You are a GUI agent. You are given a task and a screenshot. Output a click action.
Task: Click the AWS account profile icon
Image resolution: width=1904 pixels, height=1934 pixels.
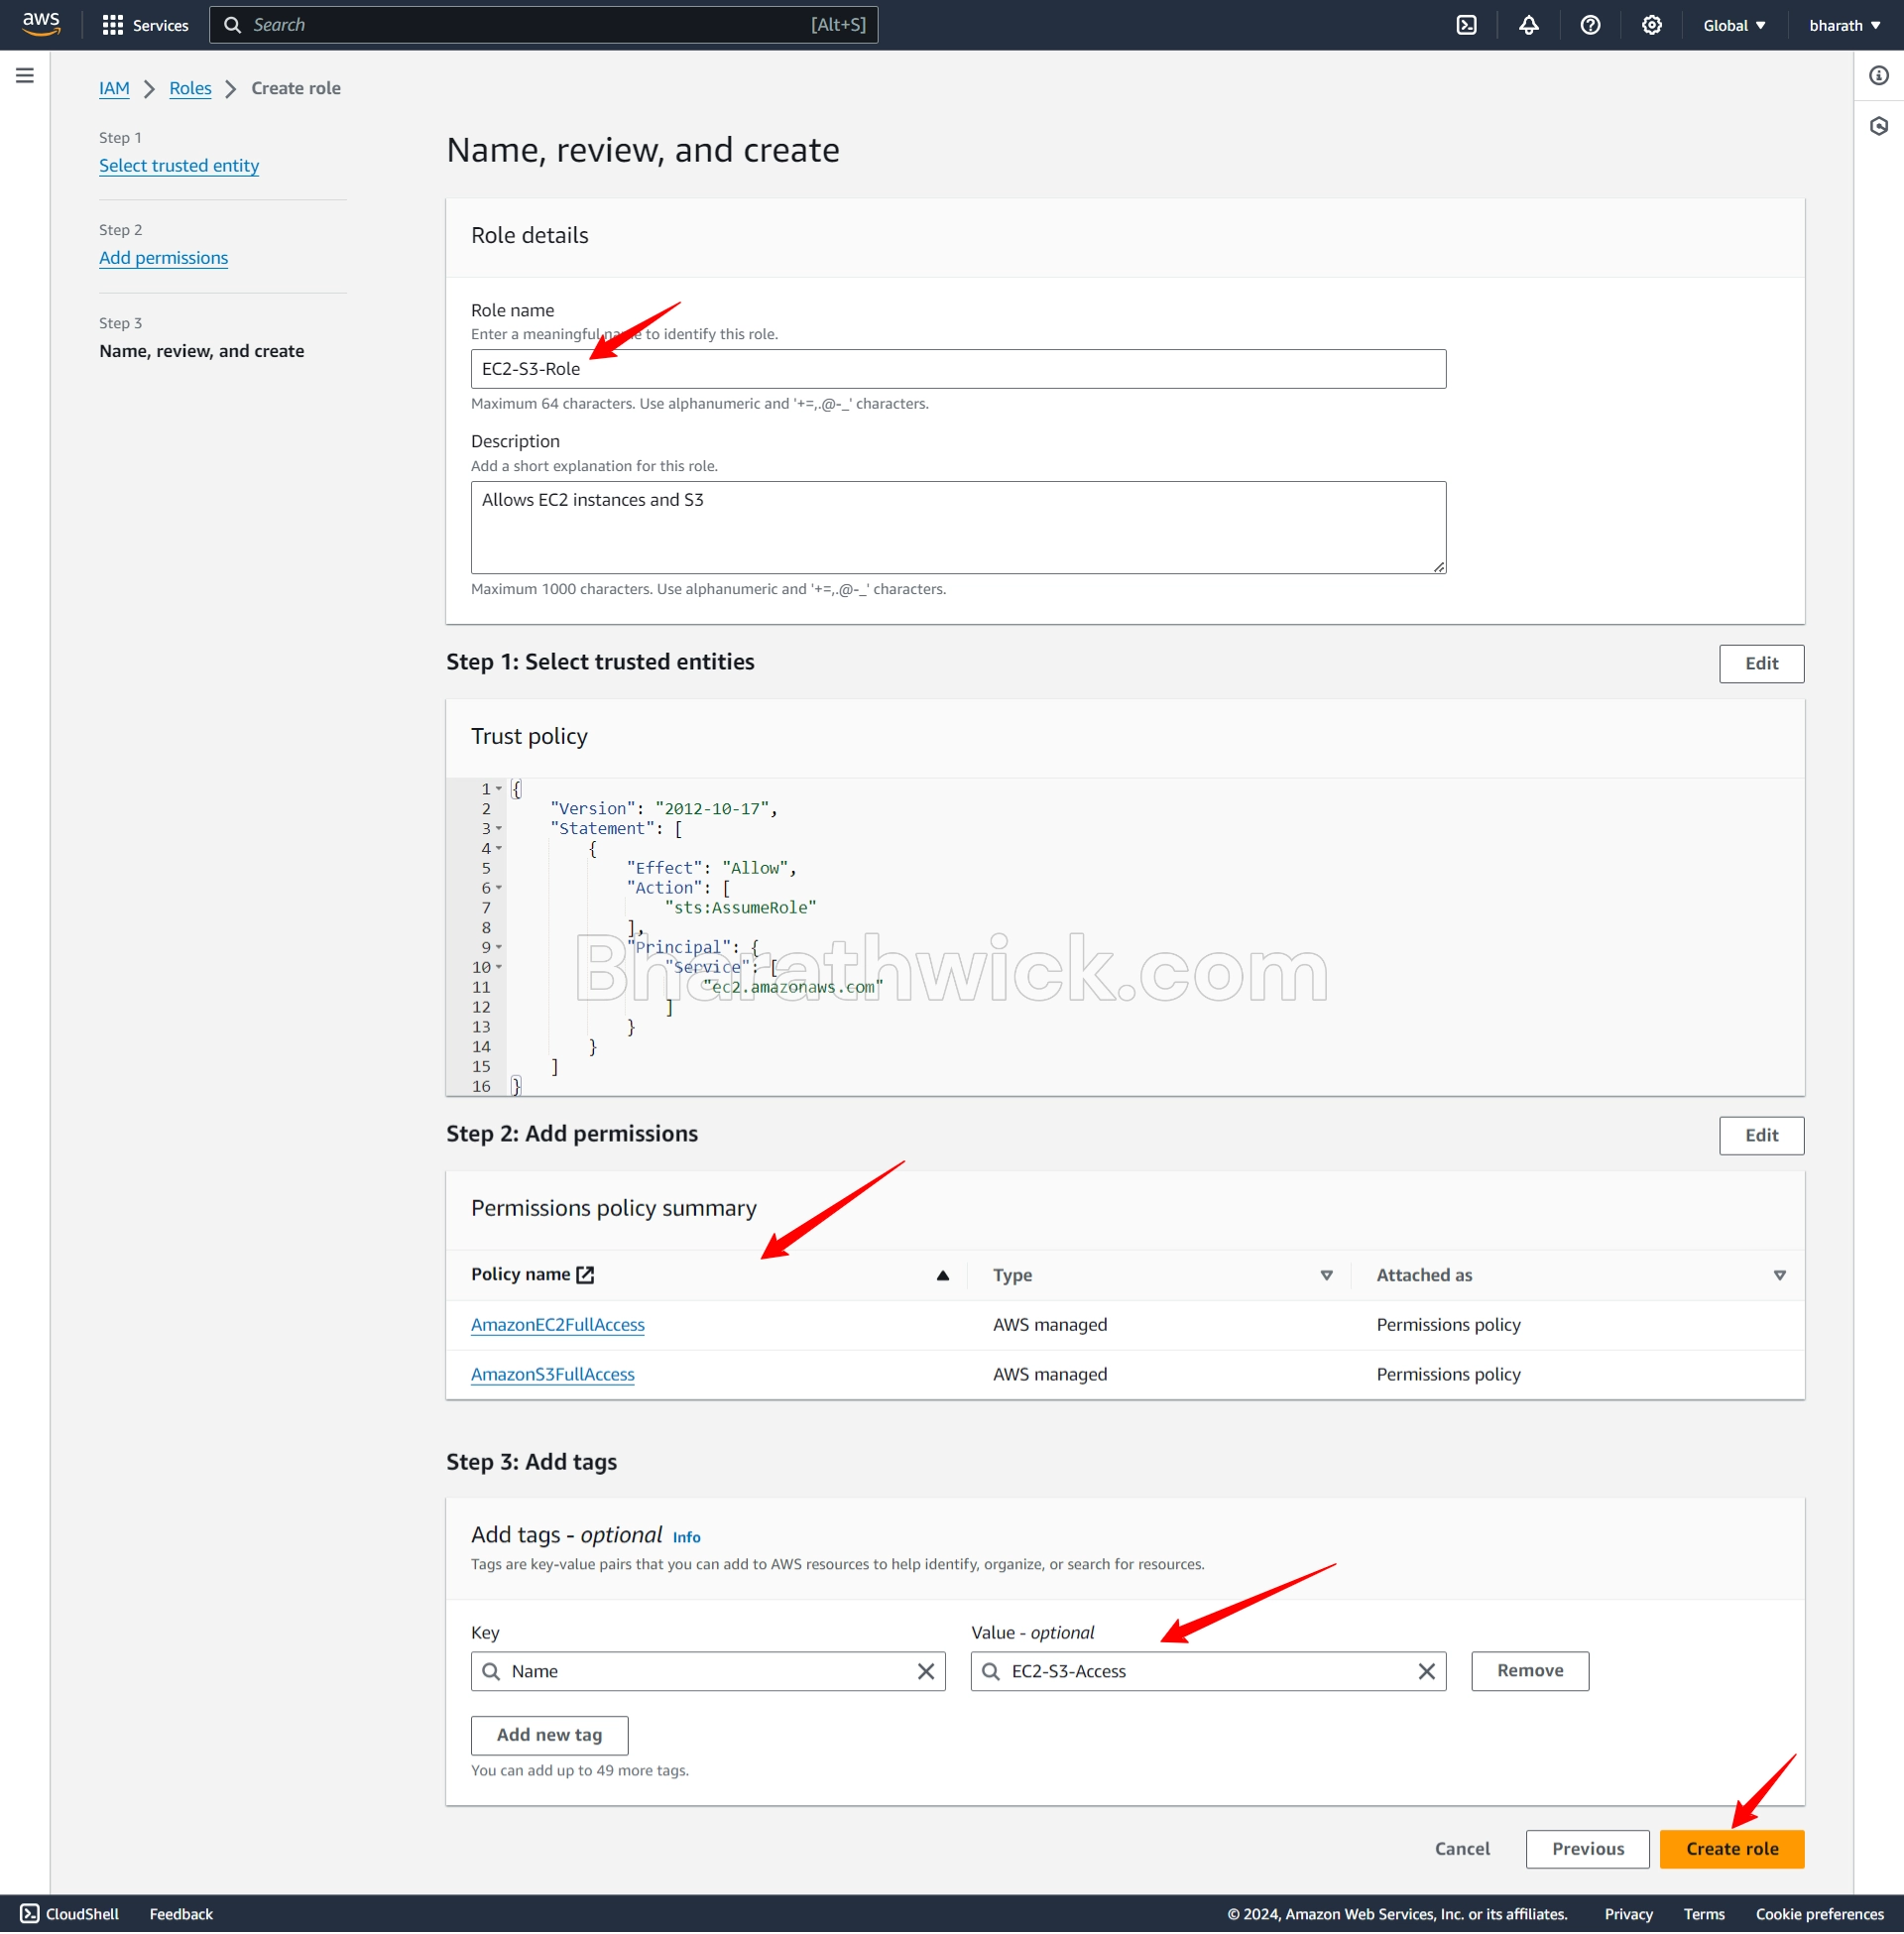(x=1843, y=25)
